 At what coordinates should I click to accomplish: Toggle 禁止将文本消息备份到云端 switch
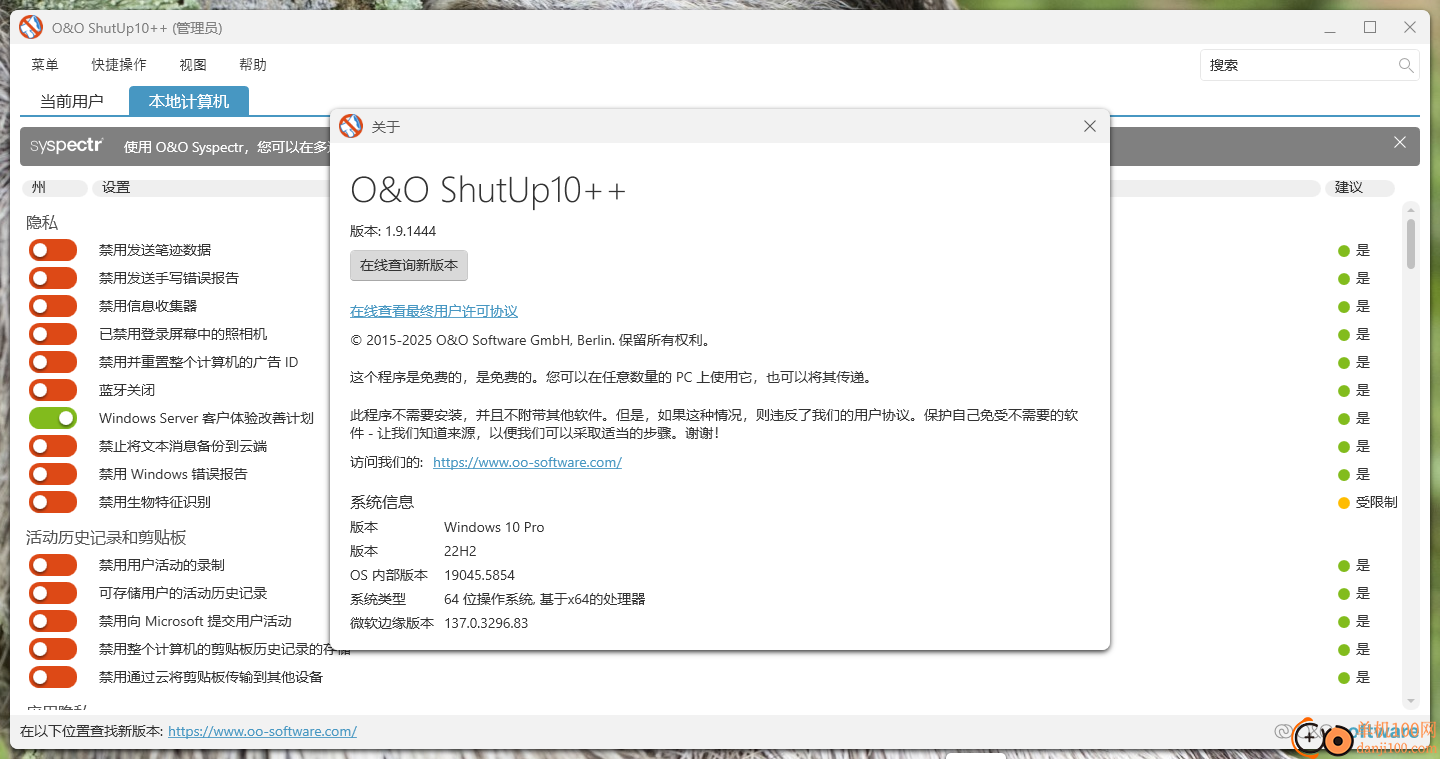[53, 446]
